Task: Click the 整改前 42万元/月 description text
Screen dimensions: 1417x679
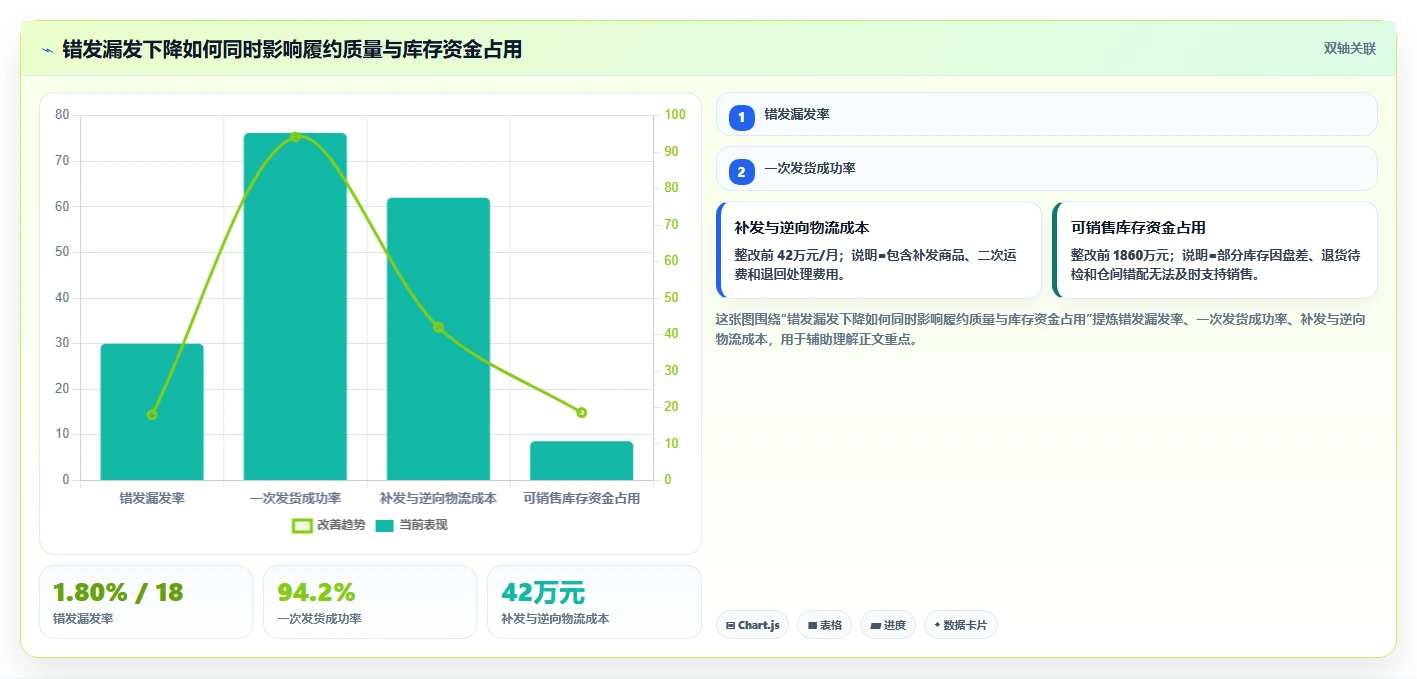Action: pyautogui.click(x=875, y=264)
